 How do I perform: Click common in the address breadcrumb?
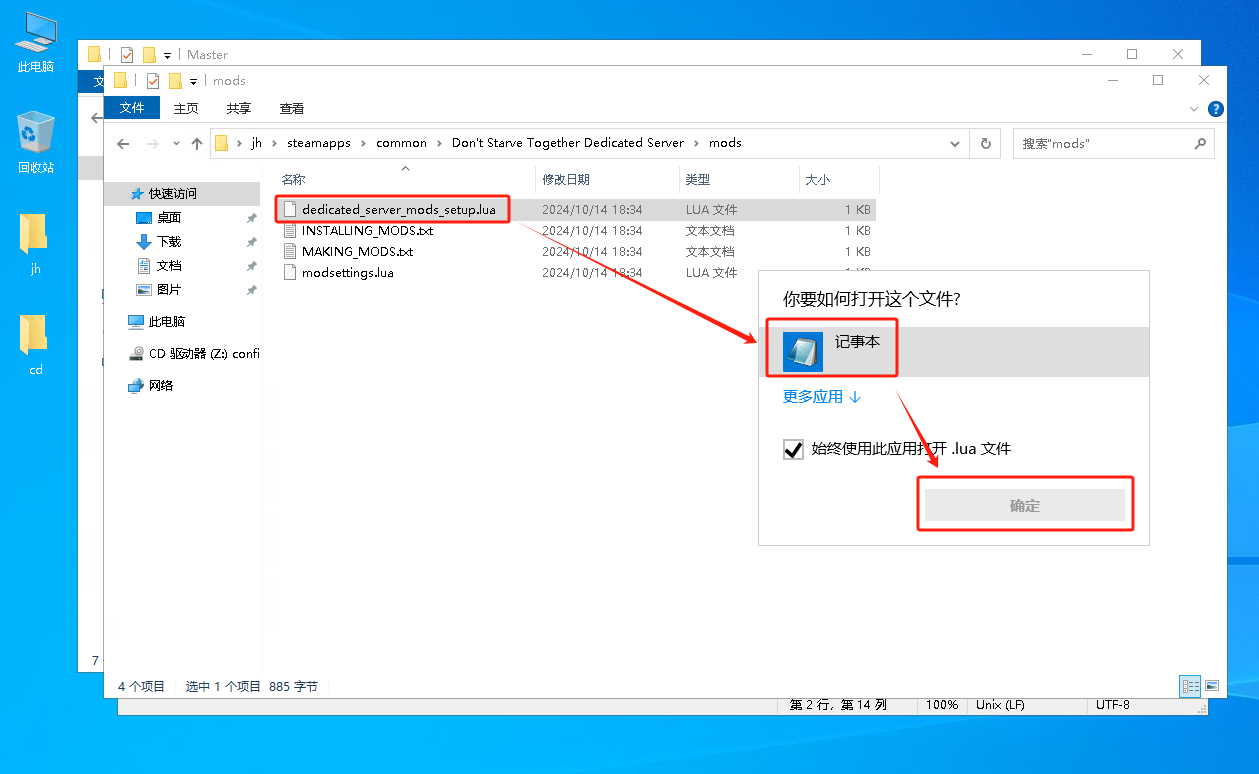(x=401, y=143)
